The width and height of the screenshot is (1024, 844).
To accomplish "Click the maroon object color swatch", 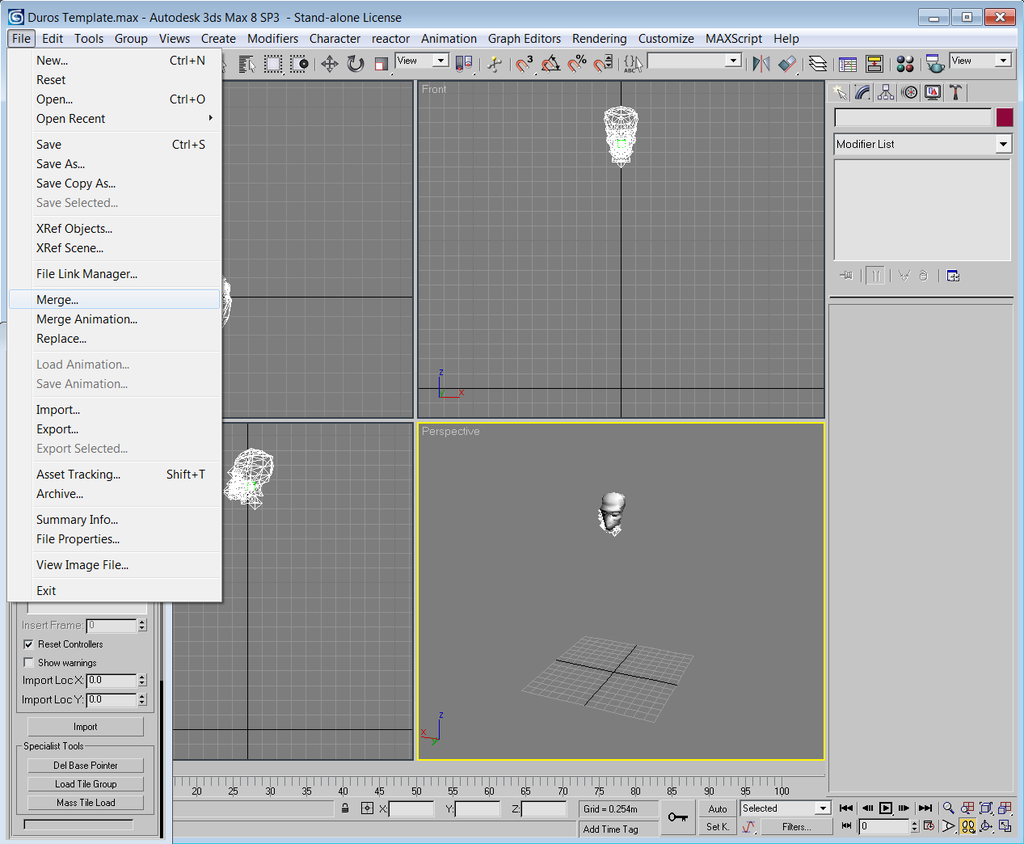I will (1004, 118).
